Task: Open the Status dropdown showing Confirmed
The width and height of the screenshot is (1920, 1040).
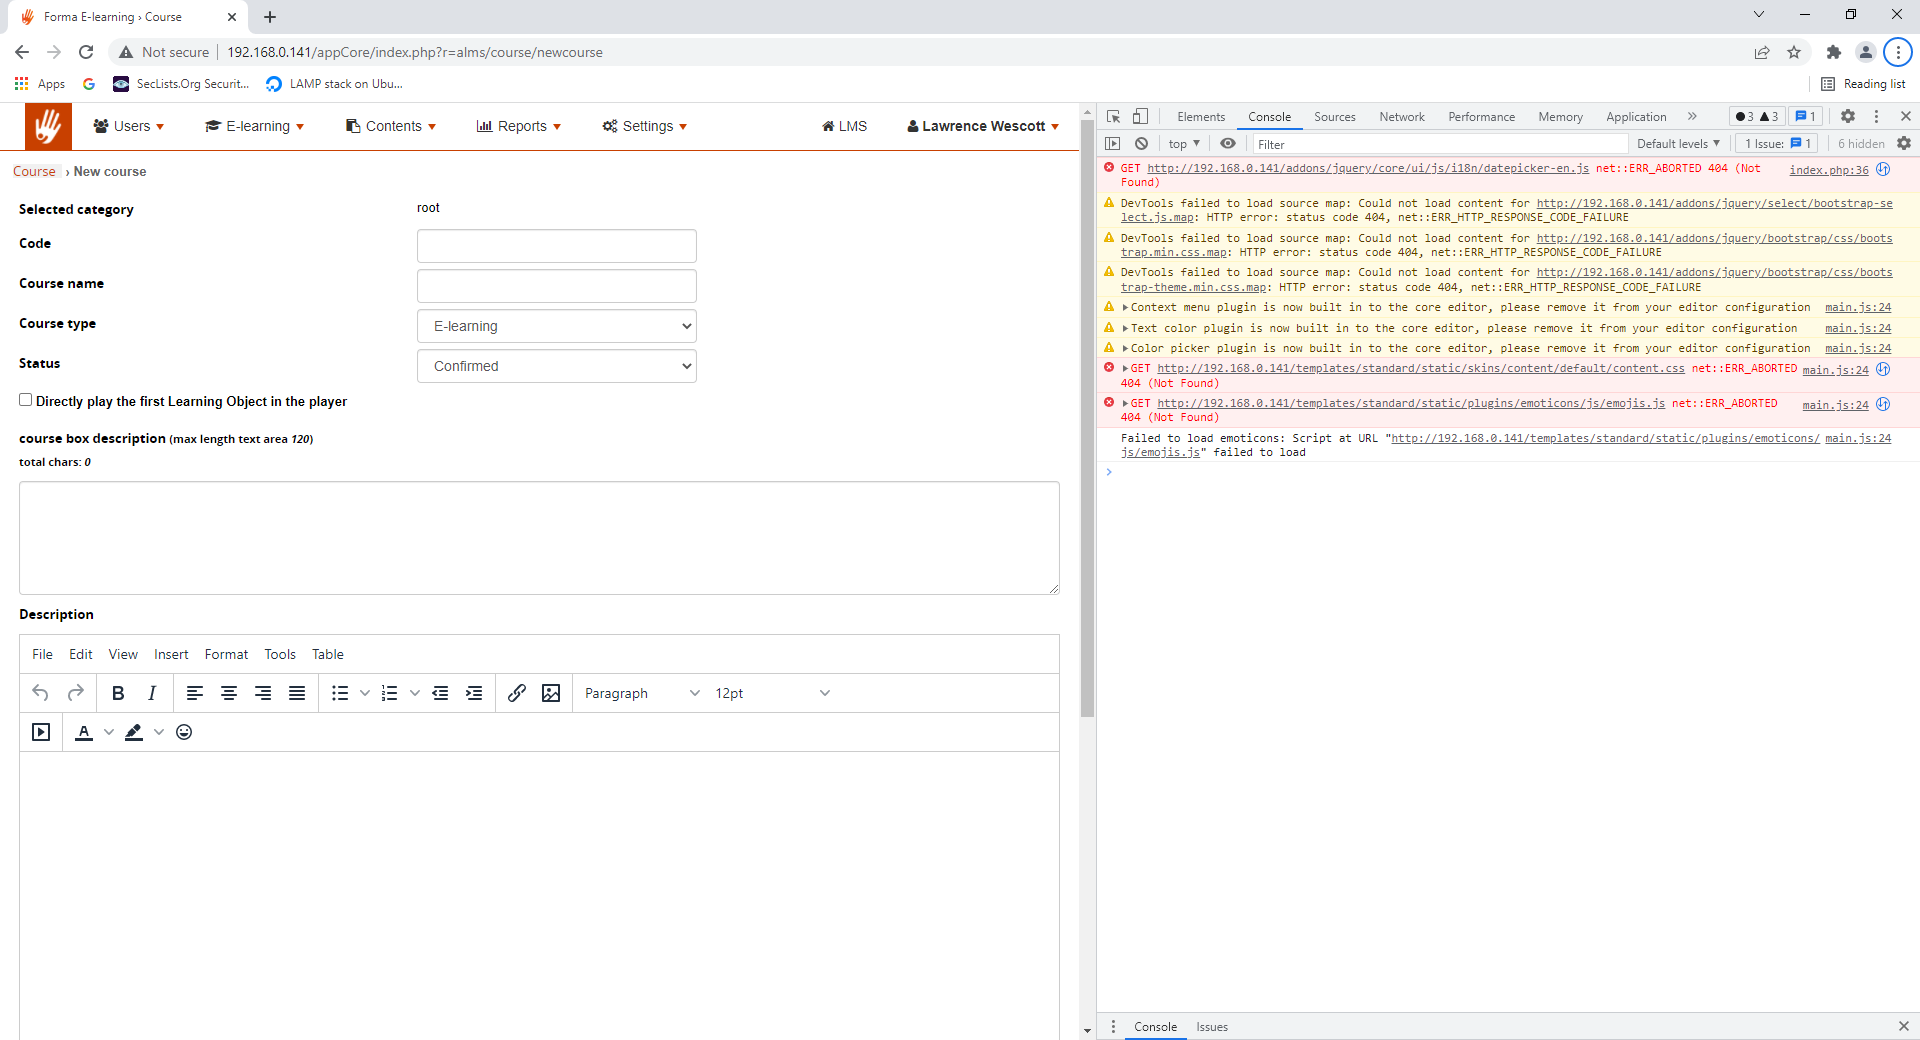Action: tap(557, 366)
